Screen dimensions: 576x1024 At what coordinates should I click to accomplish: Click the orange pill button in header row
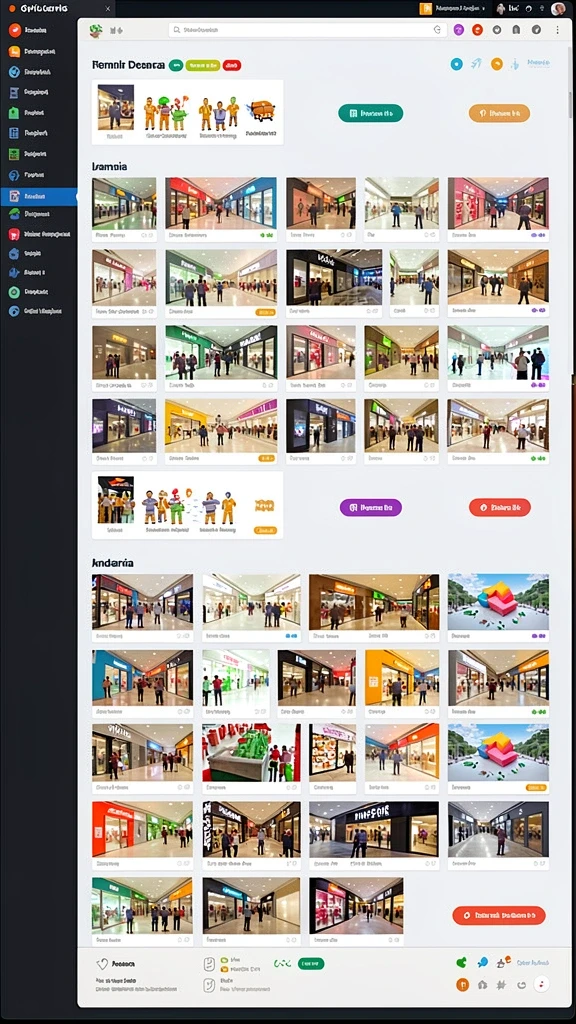[500, 113]
